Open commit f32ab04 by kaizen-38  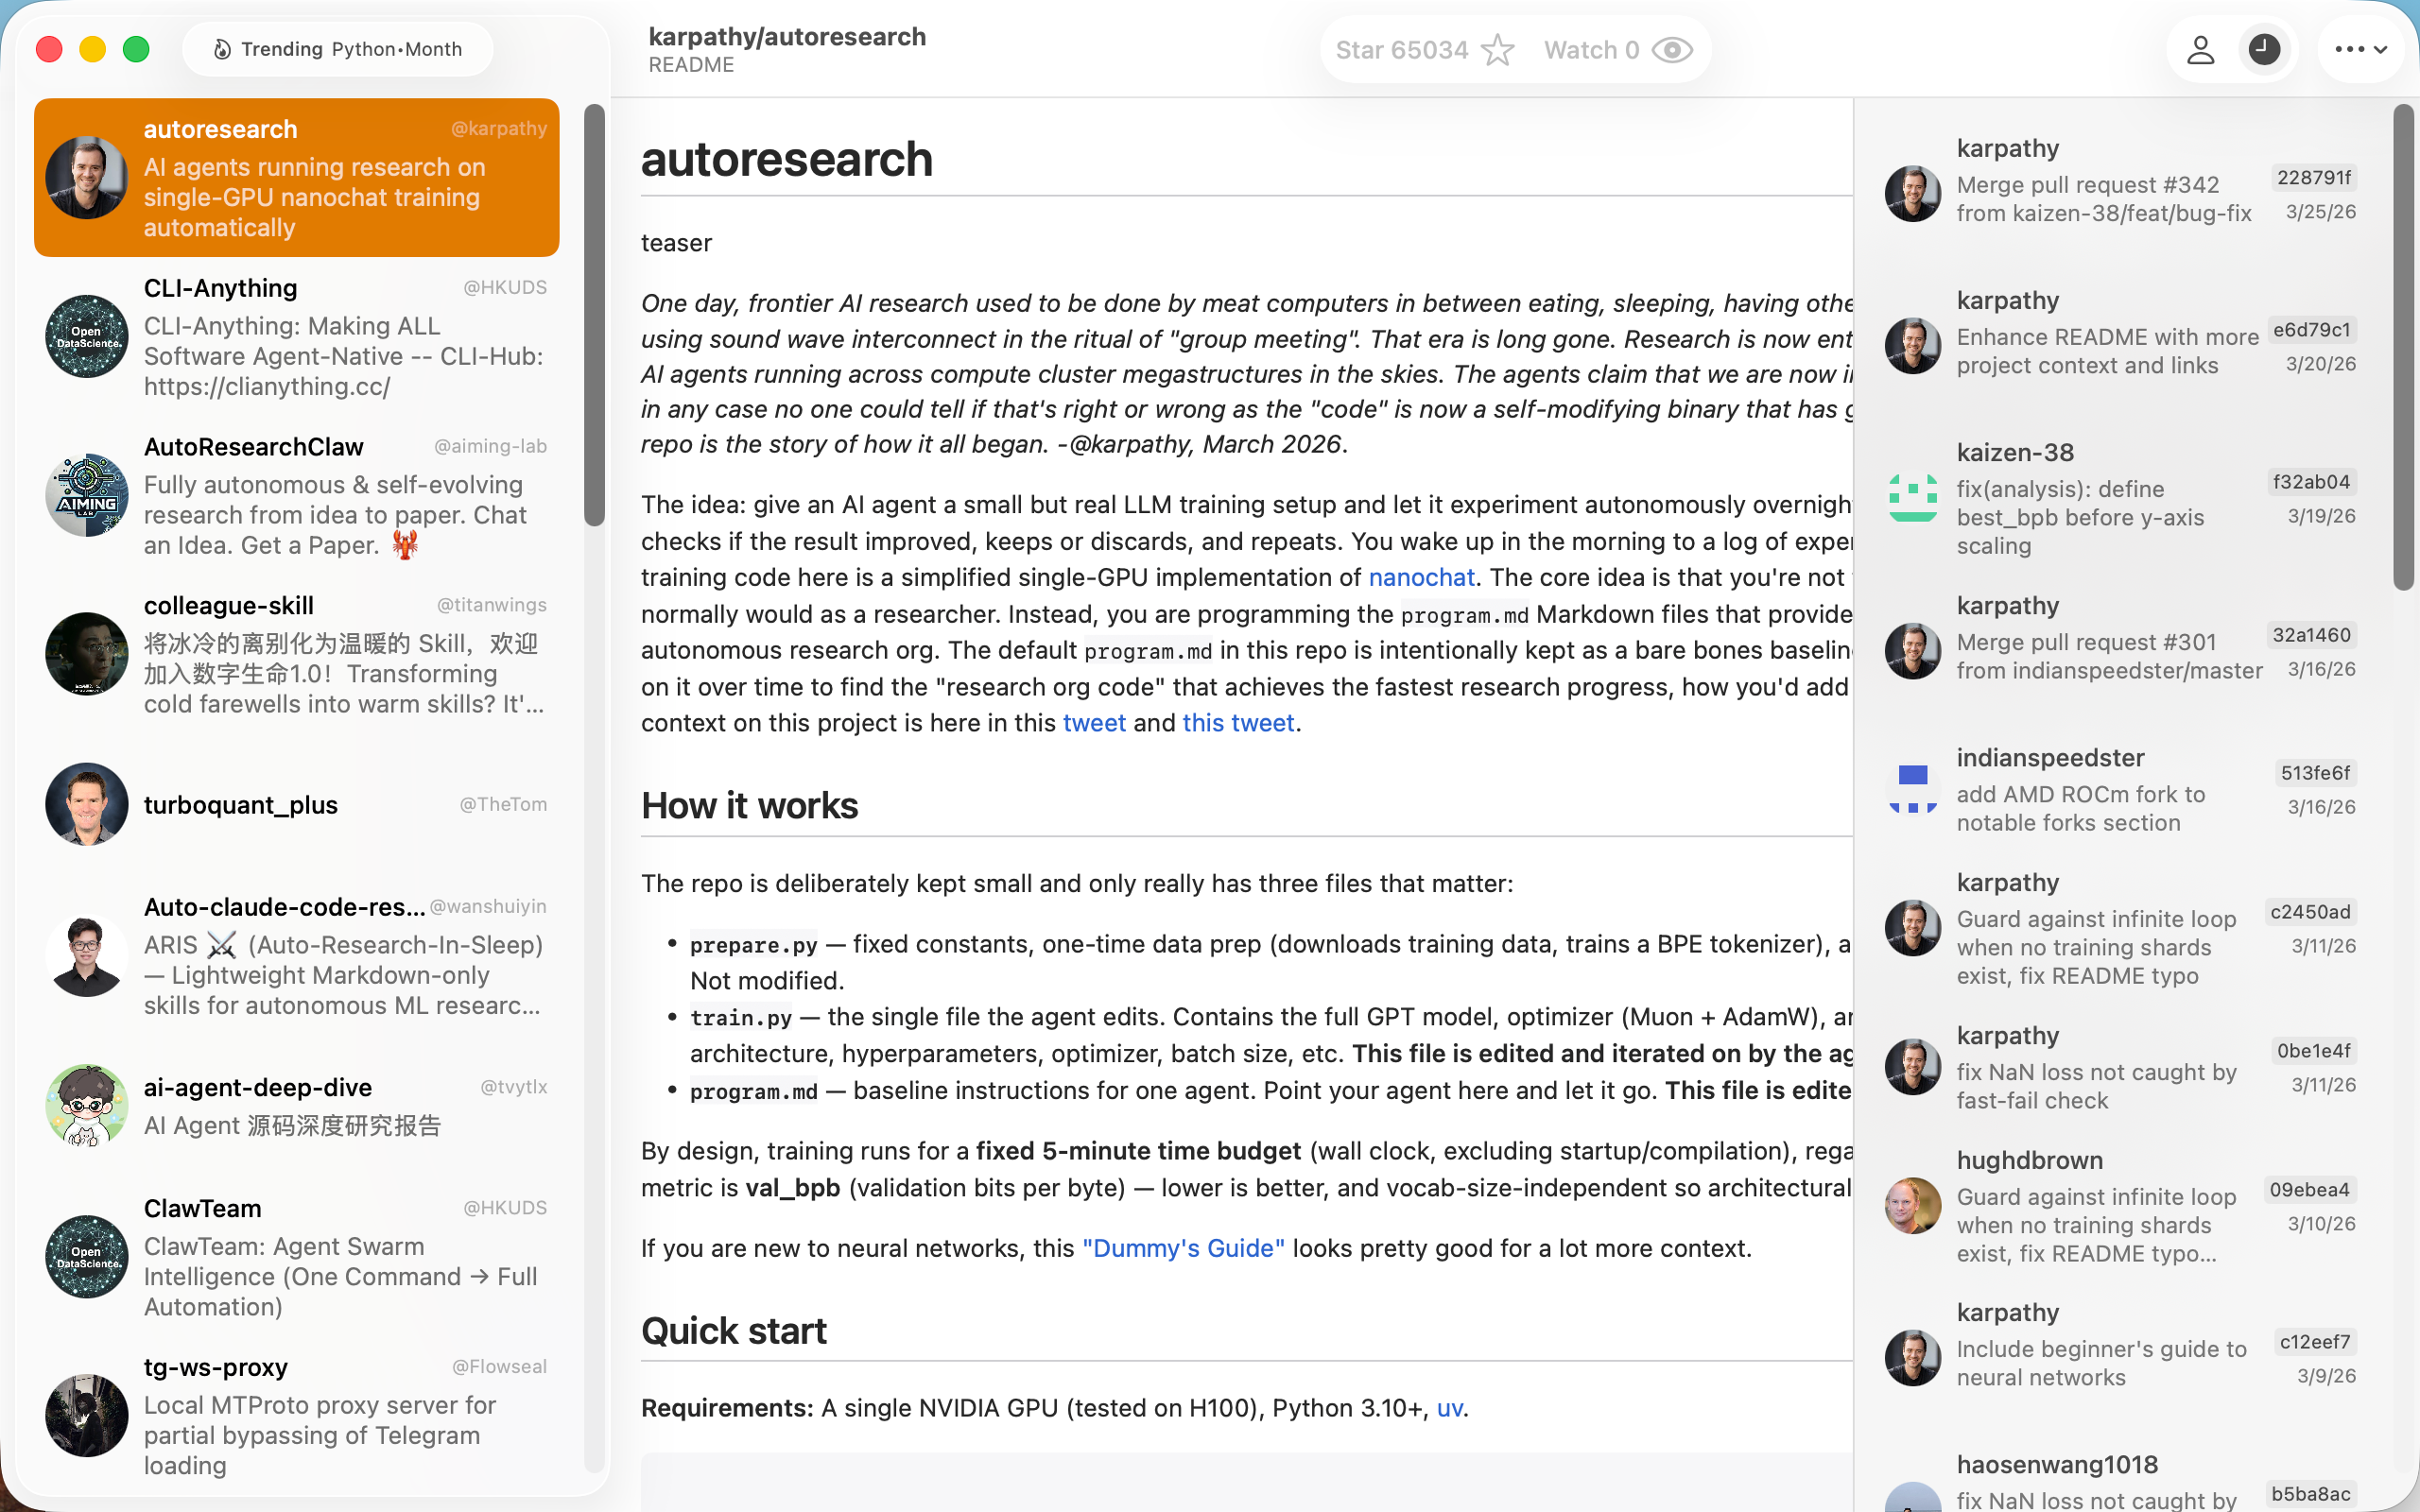coord(2120,499)
